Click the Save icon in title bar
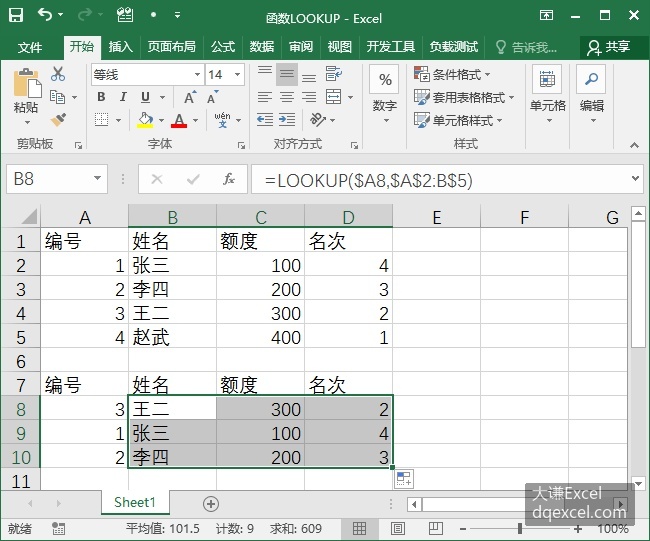Viewport: 650px width, 541px height. [16, 15]
